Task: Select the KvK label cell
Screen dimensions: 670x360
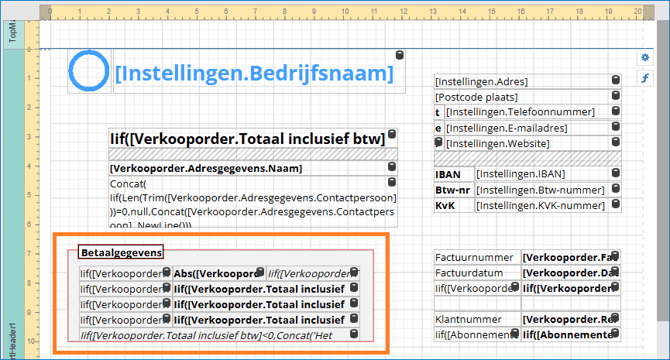Action: (454, 205)
